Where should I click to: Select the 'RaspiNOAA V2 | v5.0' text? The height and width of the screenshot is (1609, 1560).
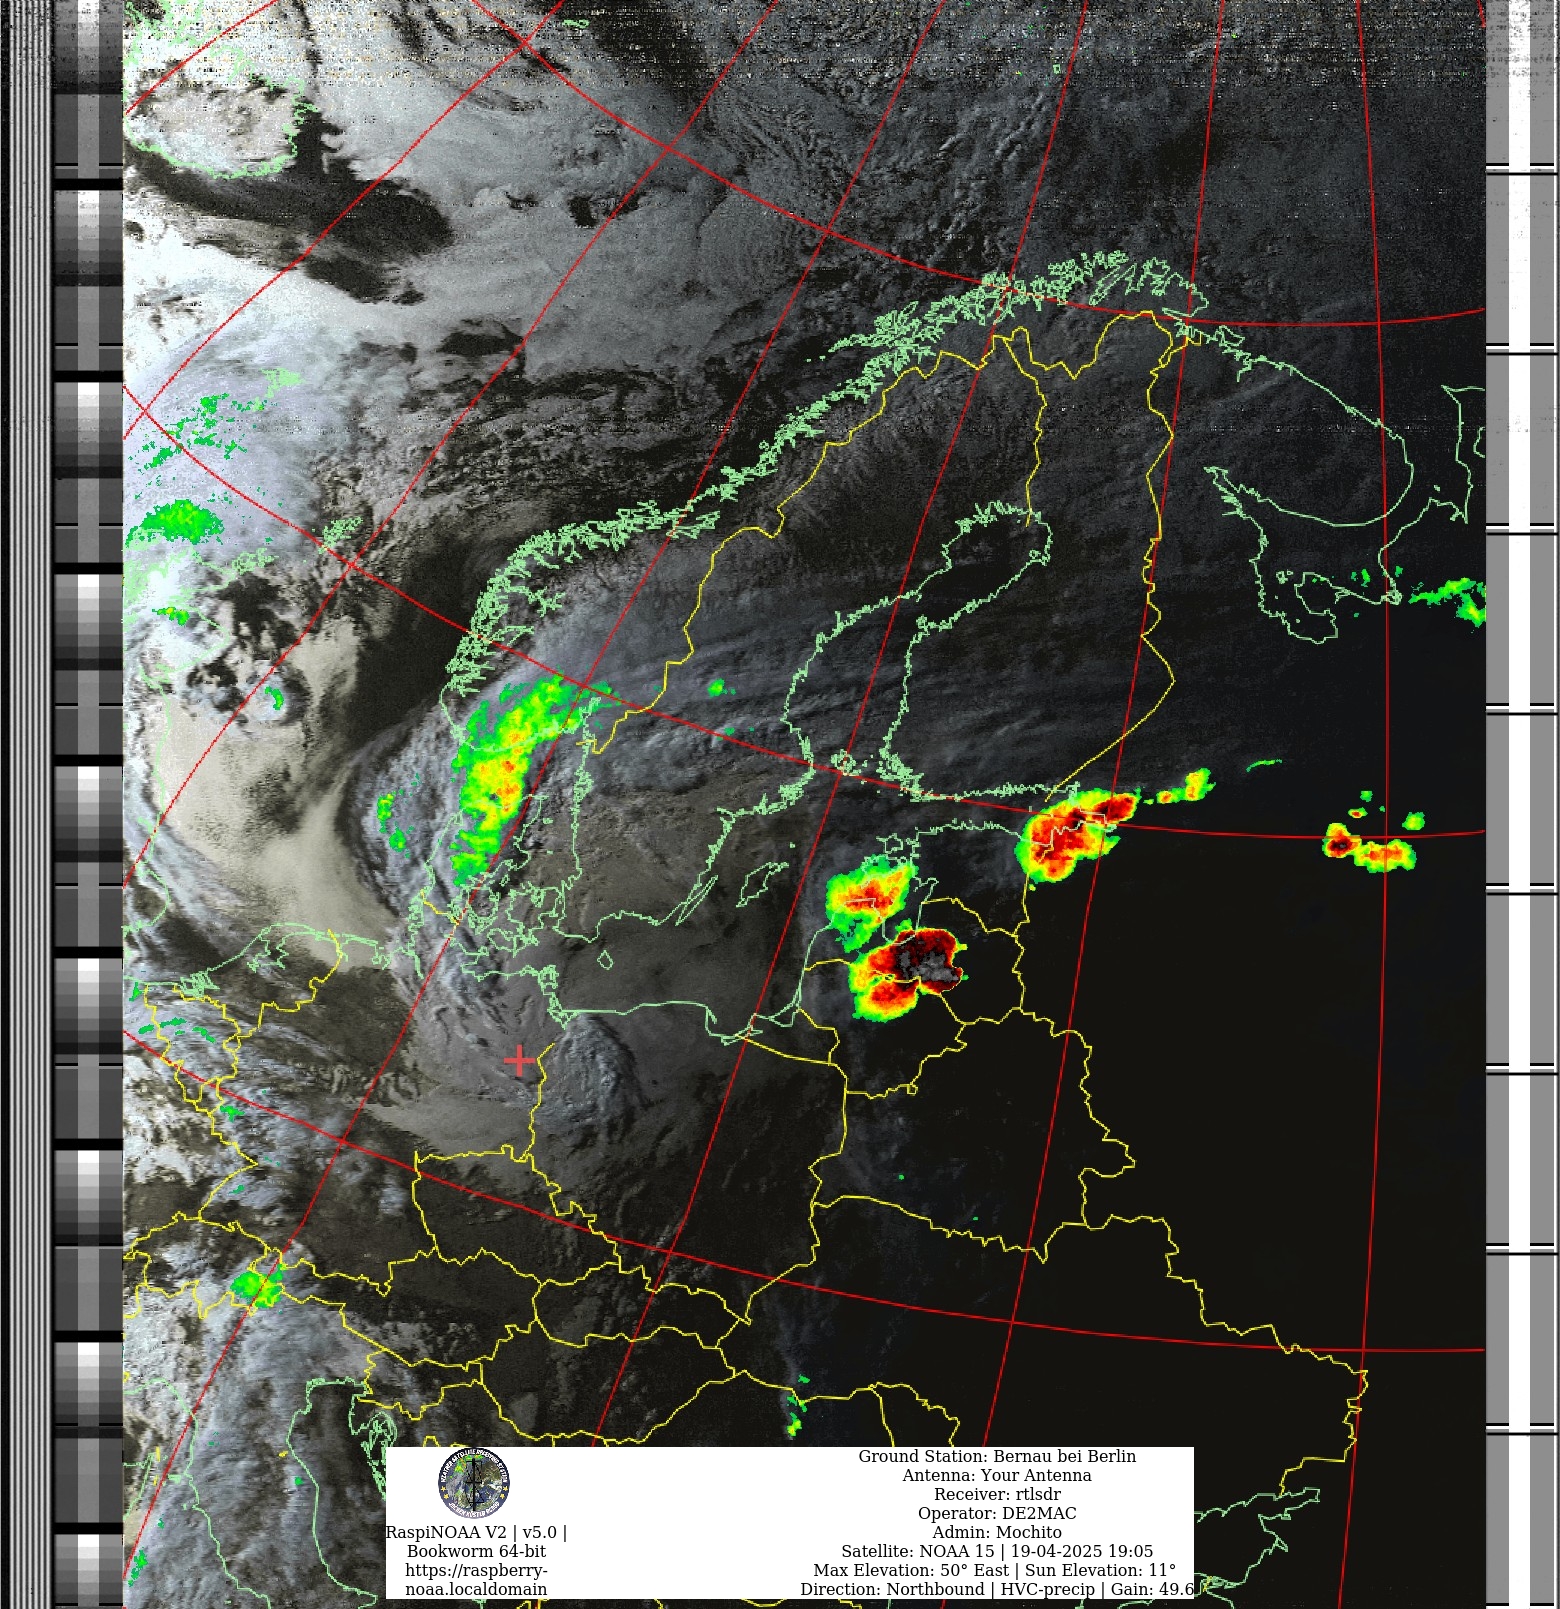476,1532
